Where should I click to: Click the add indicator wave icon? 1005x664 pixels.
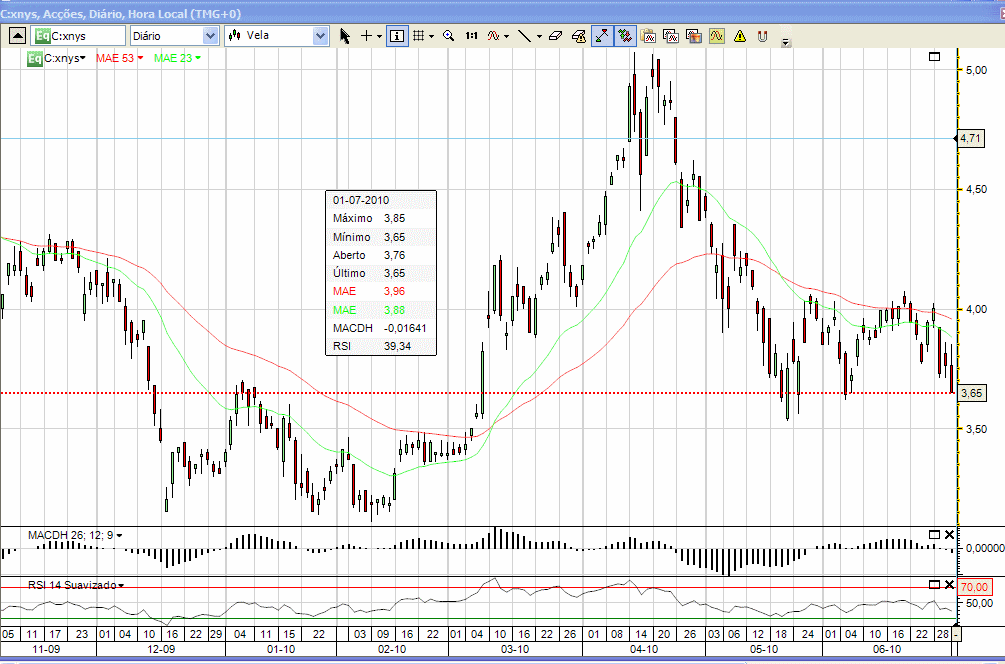click(x=493, y=36)
